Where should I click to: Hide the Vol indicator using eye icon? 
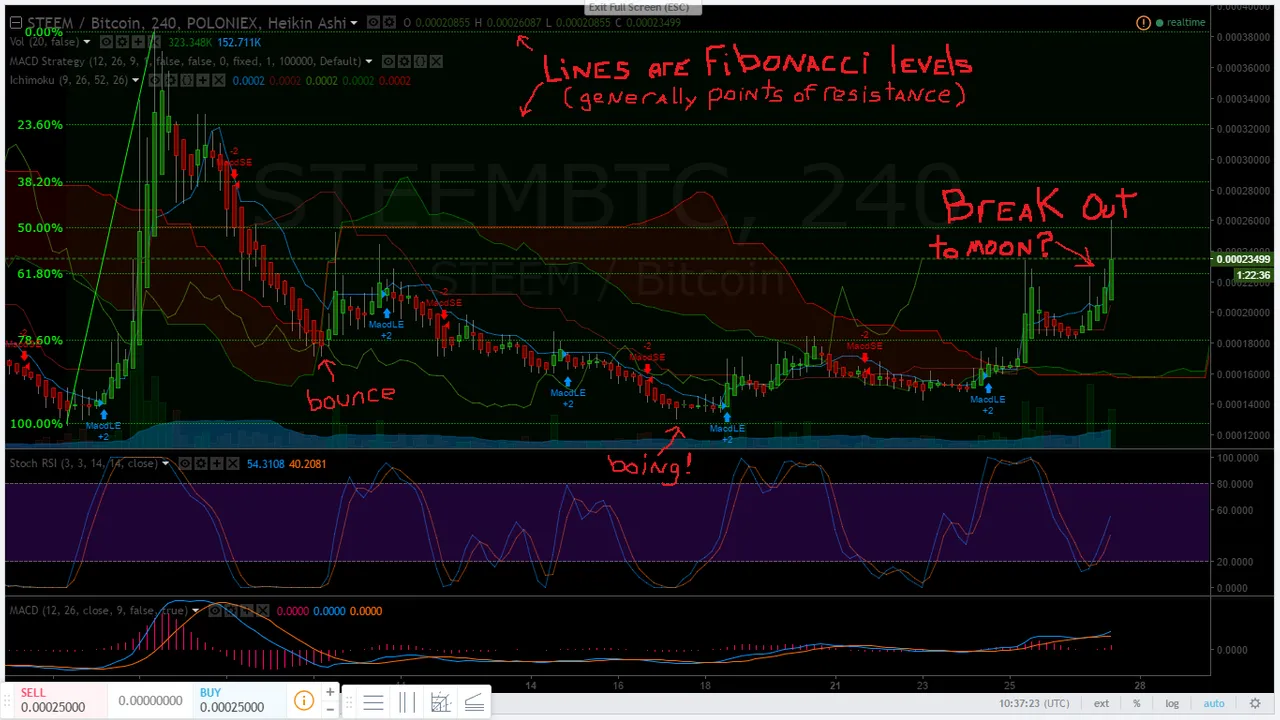[105, 42]
